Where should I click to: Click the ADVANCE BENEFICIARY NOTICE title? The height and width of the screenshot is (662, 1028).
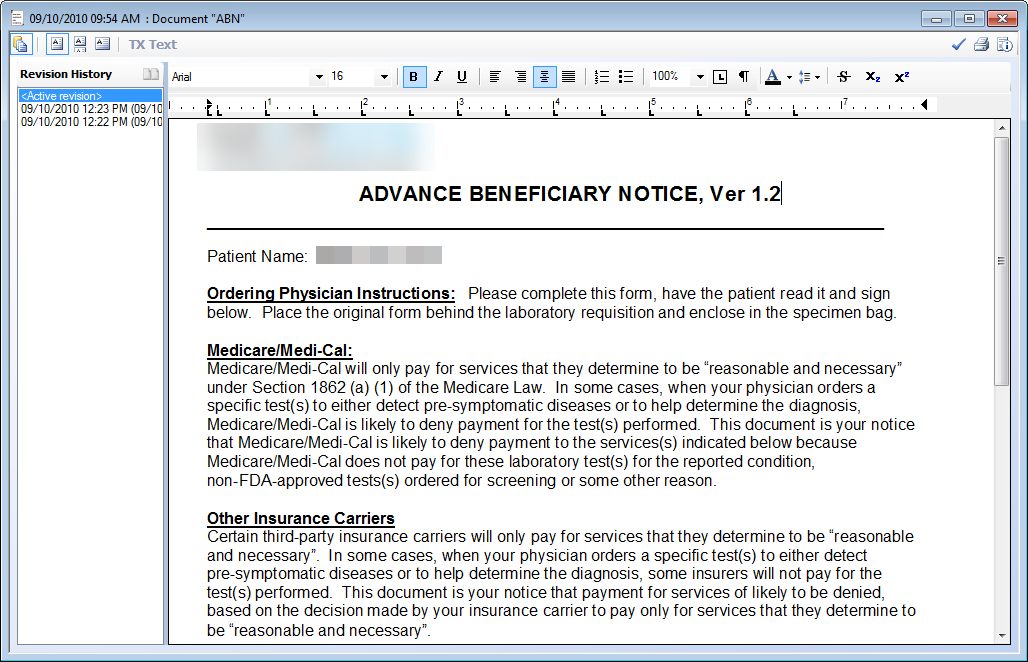pyautogui.click(x=570, y=194)
